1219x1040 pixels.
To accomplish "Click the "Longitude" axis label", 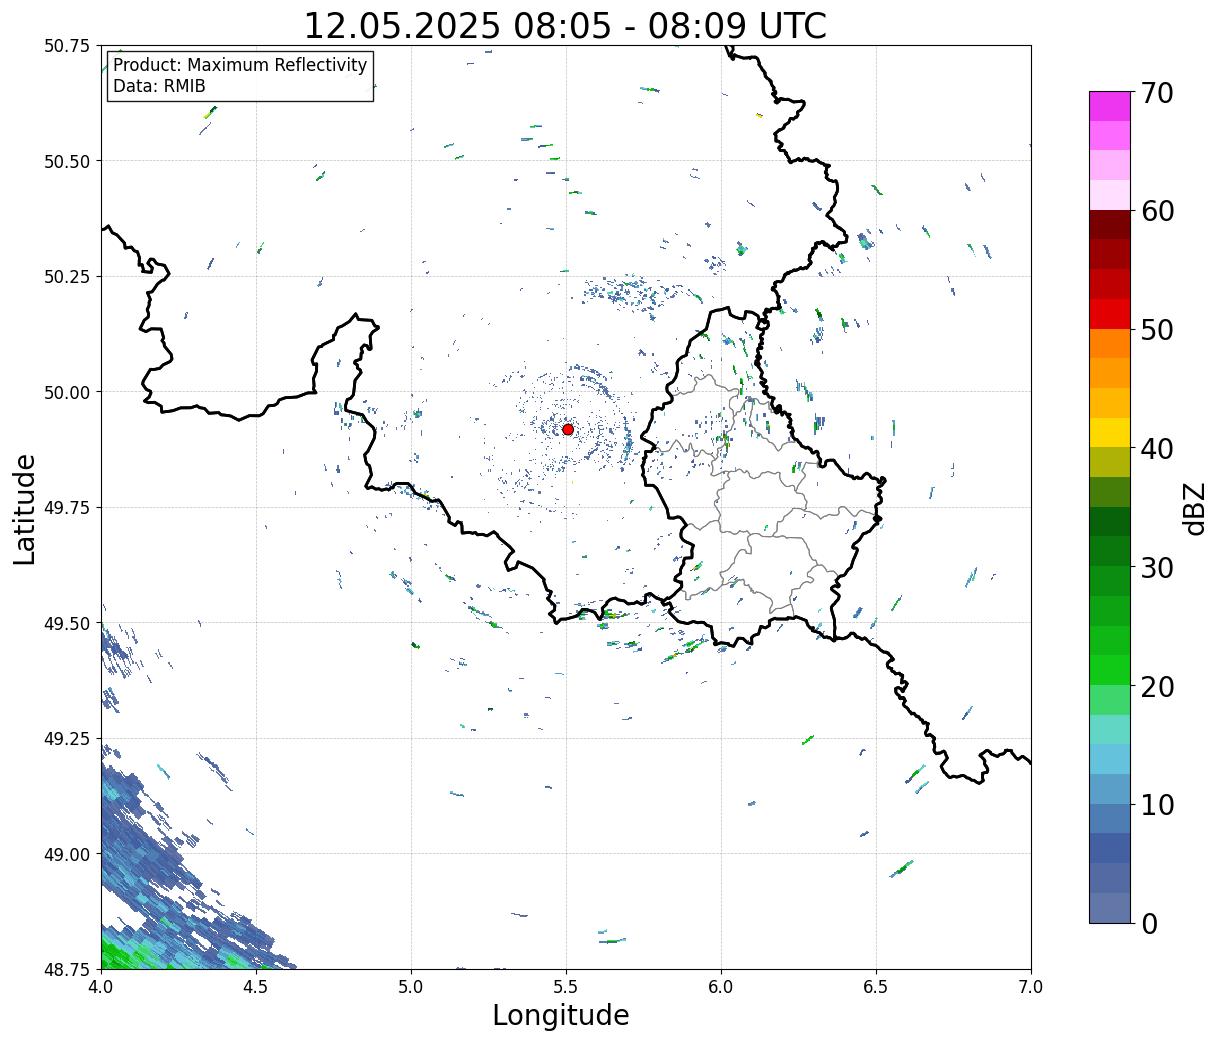I will point(561,1015).
